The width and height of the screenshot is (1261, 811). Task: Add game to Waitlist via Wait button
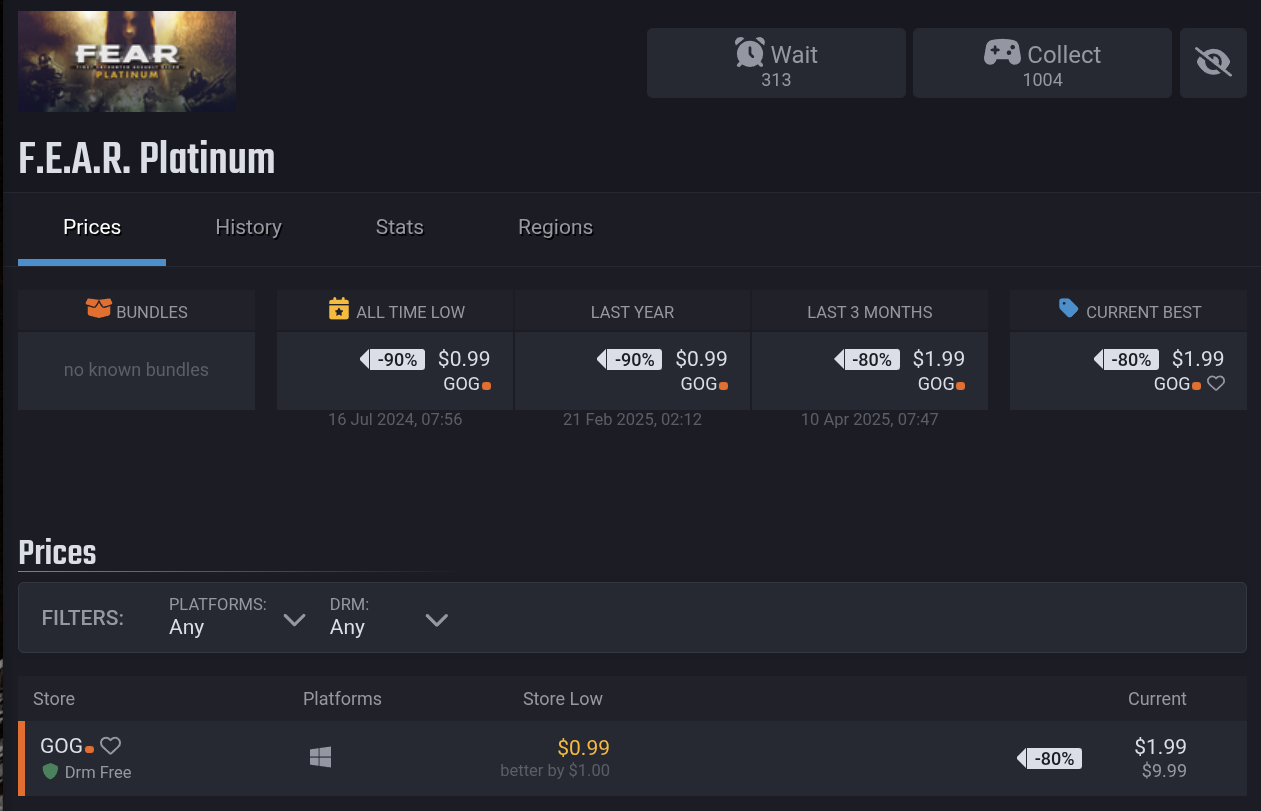point(776,63)
